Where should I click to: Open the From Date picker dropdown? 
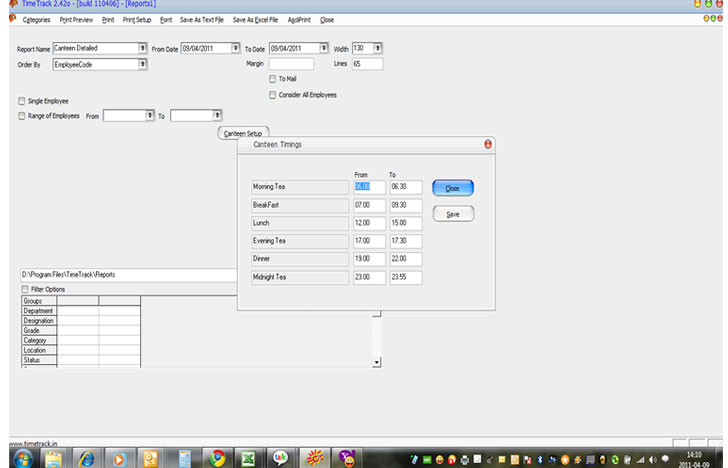click(237, 48)
